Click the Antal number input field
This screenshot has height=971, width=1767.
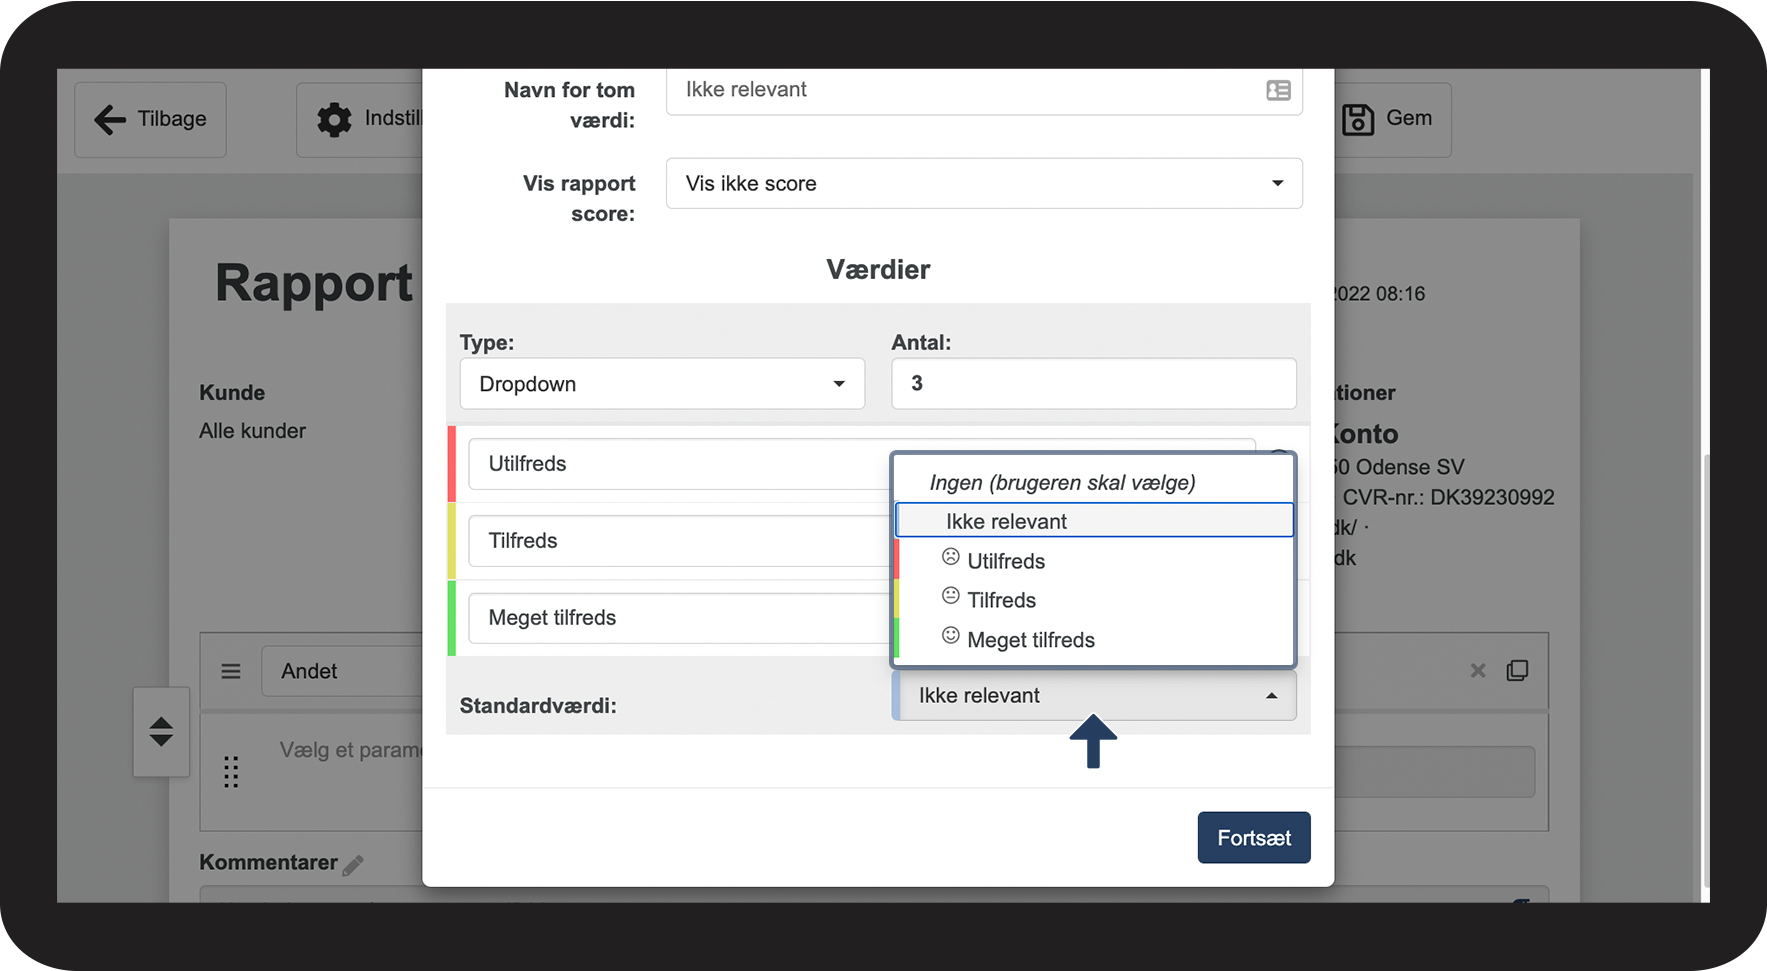tap(1093, 384)
